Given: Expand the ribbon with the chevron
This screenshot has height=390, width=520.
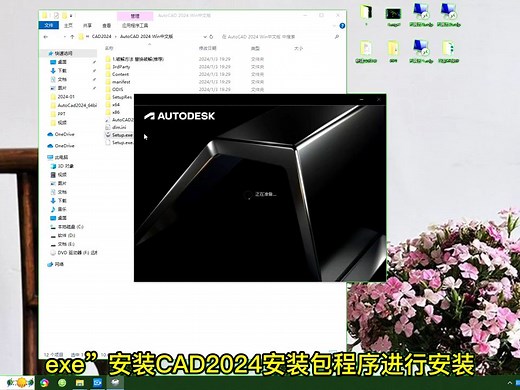Looking at the screenshot, I should pos(334,26).
